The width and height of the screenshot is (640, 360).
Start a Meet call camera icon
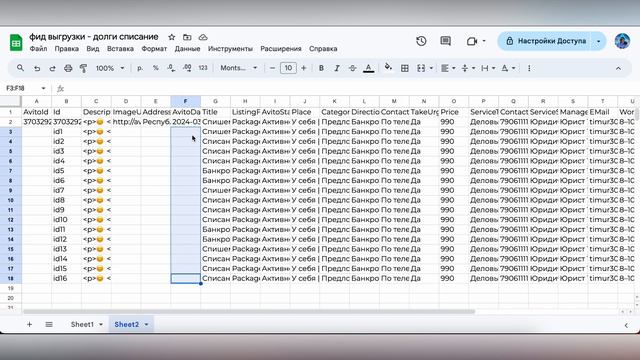coord(472,41)
